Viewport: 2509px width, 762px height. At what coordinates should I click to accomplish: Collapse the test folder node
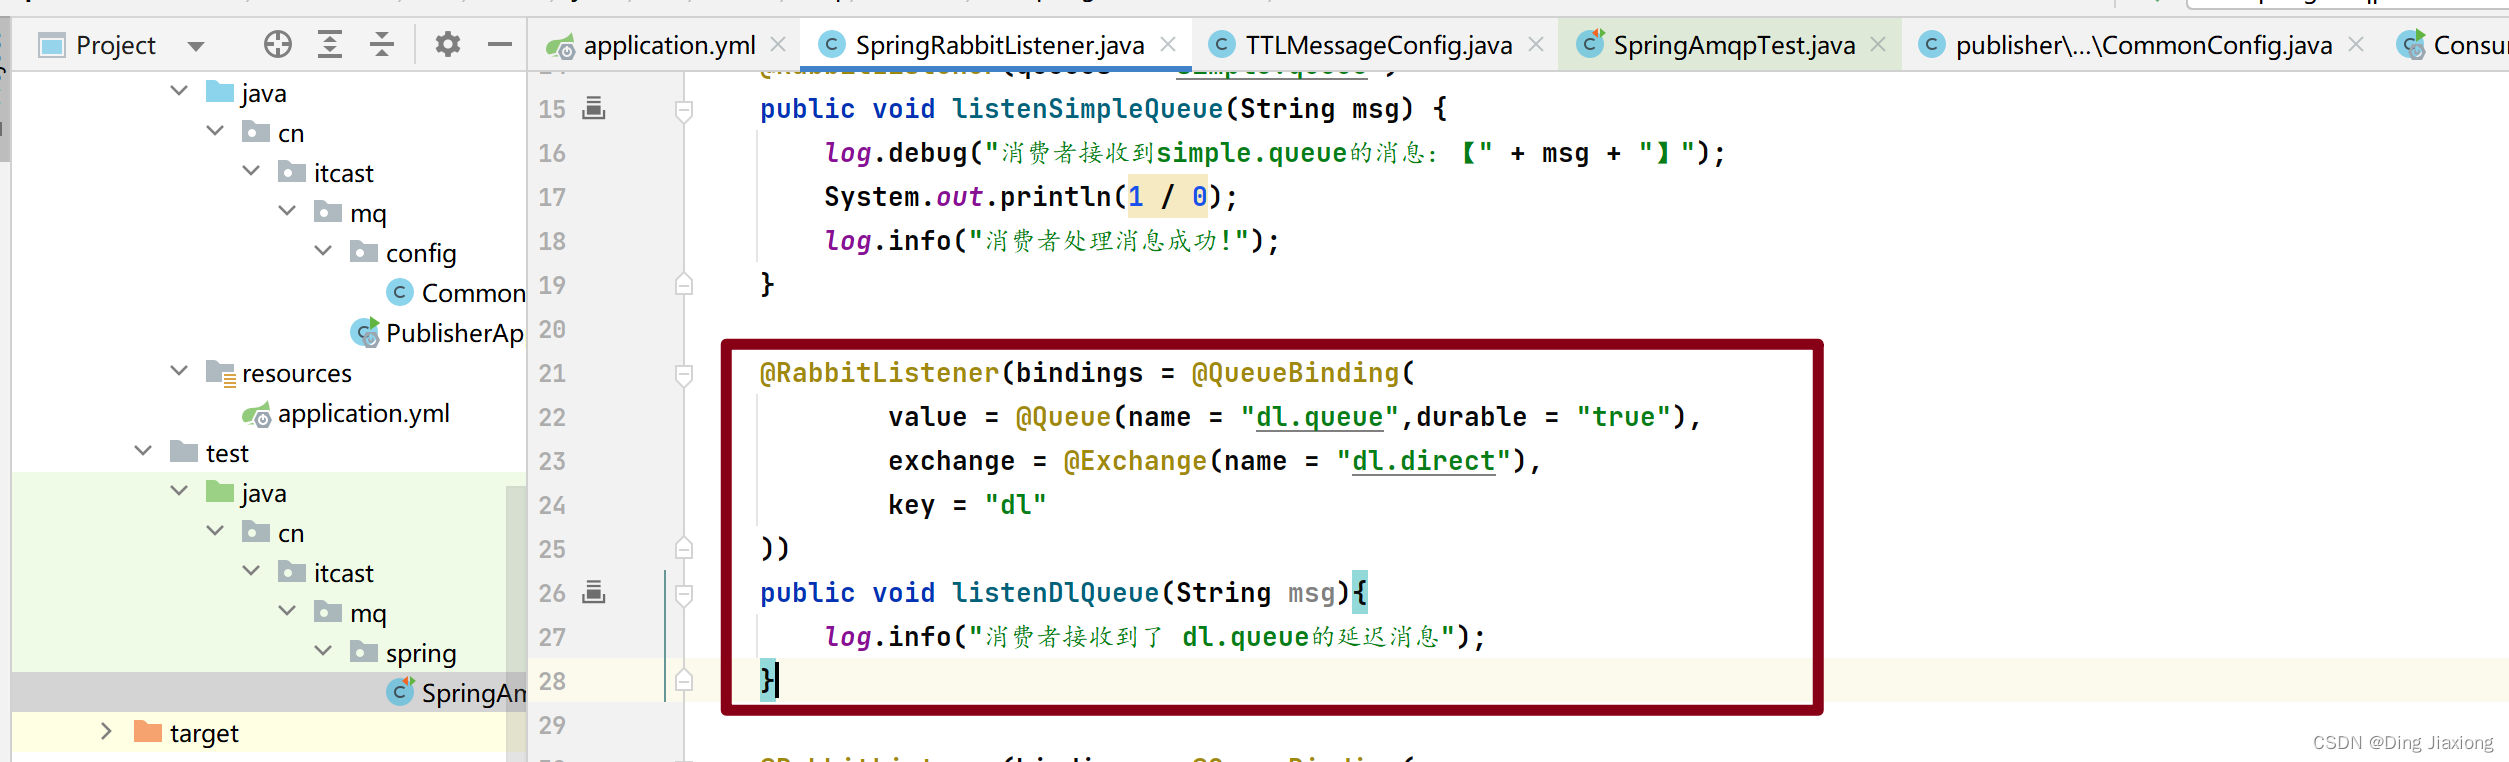[x=143, y=451]
